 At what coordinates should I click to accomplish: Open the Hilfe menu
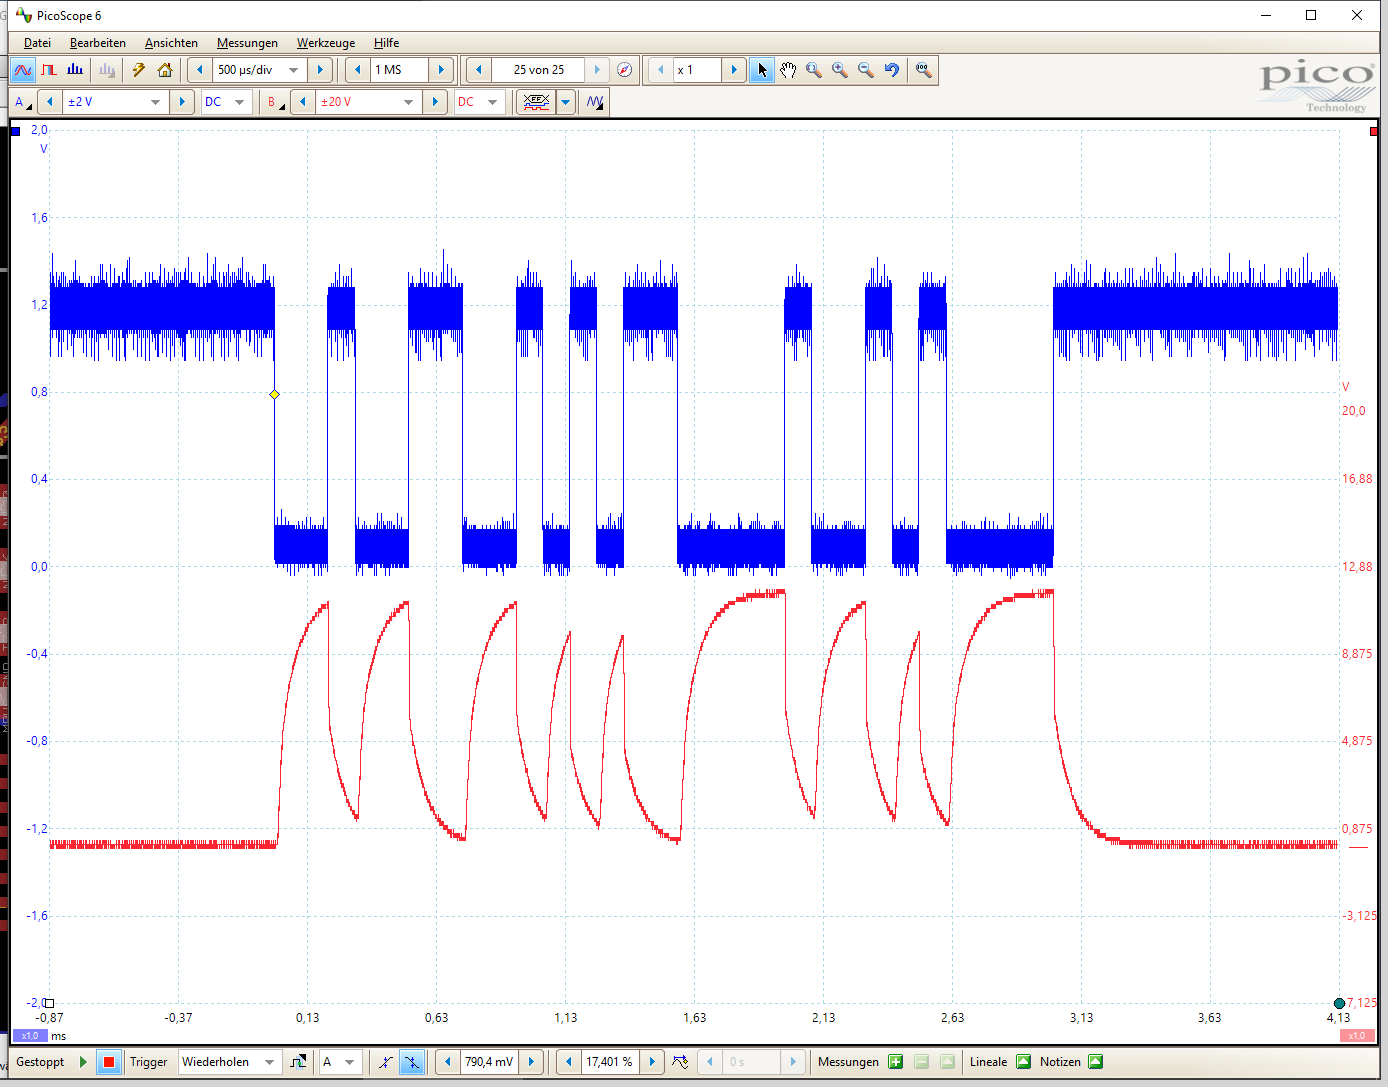point(386,43)
